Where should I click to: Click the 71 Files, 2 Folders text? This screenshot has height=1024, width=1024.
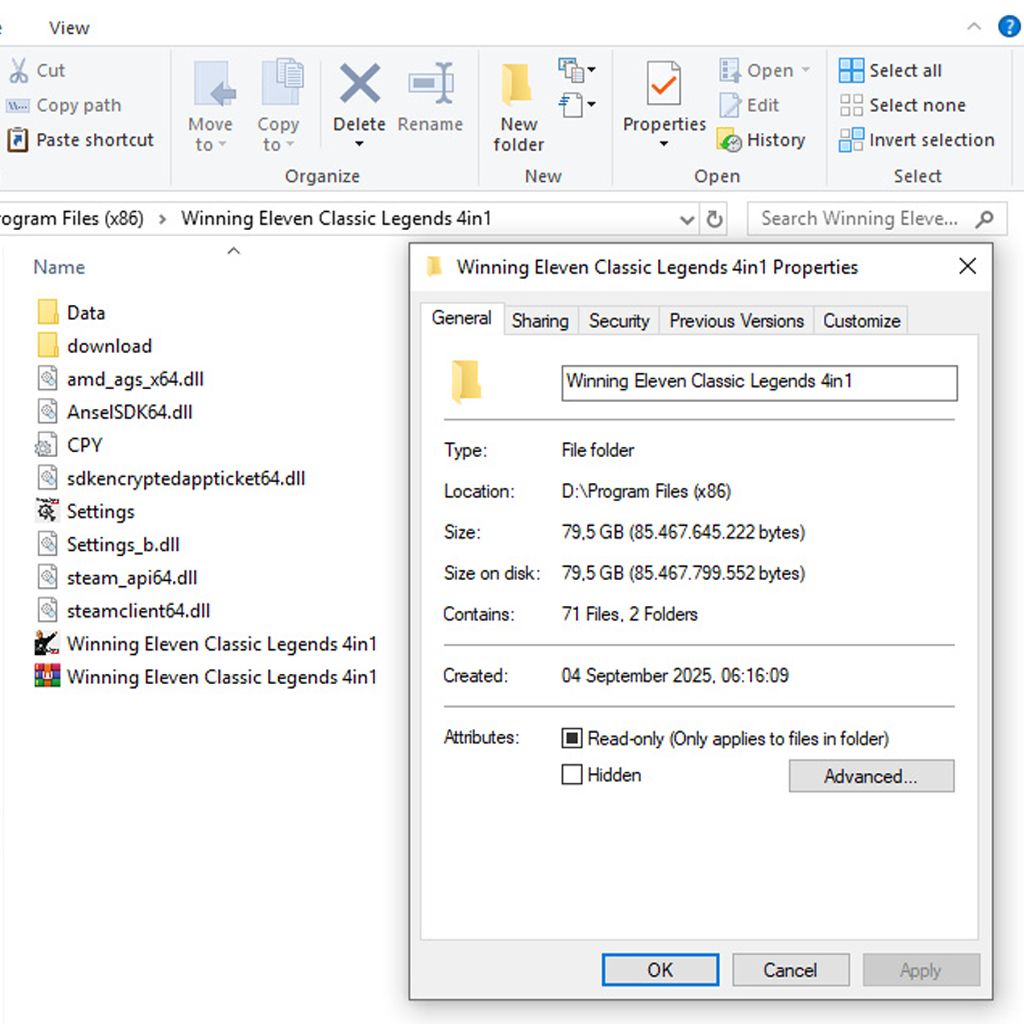tap(630, 615)
